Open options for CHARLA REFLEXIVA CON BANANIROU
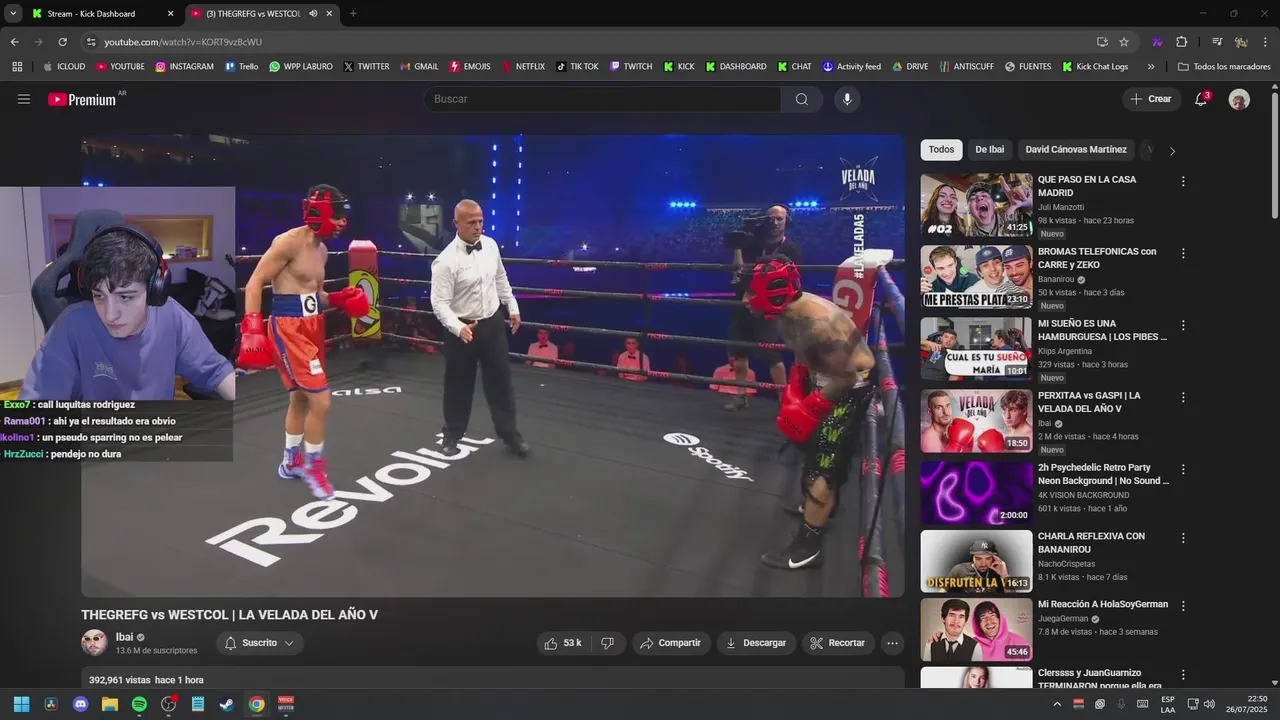The image size is (1280, 720). click(x=1183, y=538)
